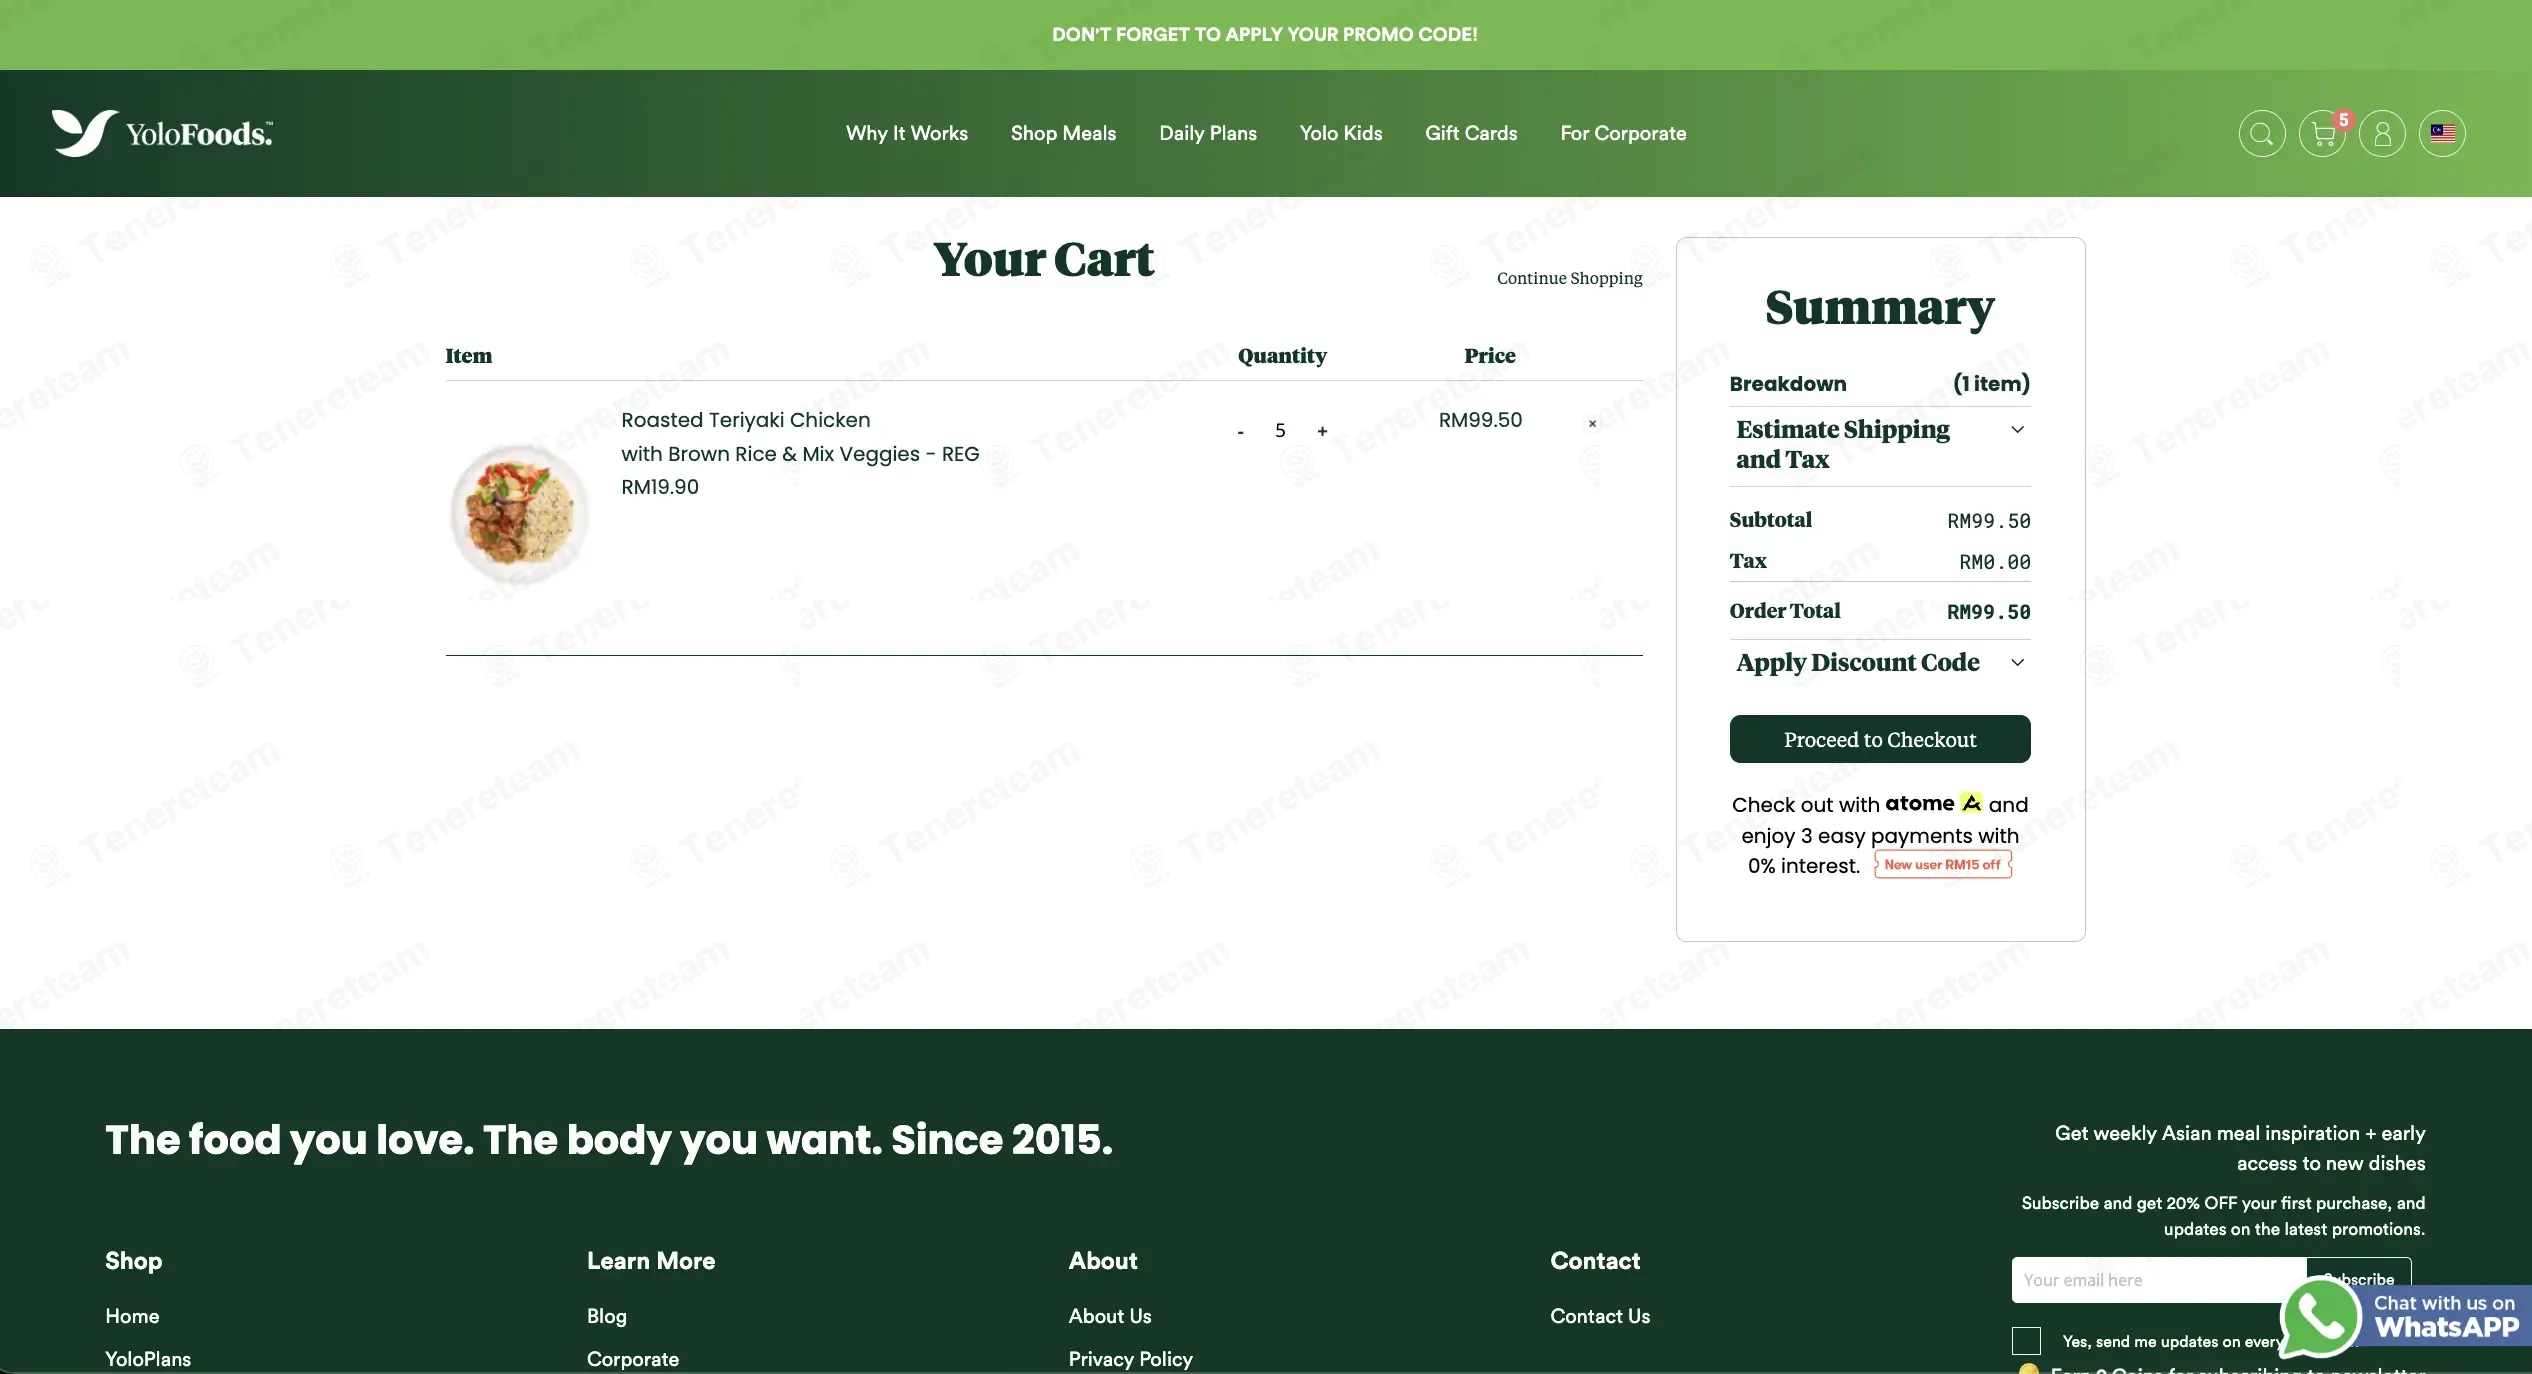Open footer Contact Us link
Image resolution: width=2532 pixels, height=1374 pixels.
pos(1600,1316)
